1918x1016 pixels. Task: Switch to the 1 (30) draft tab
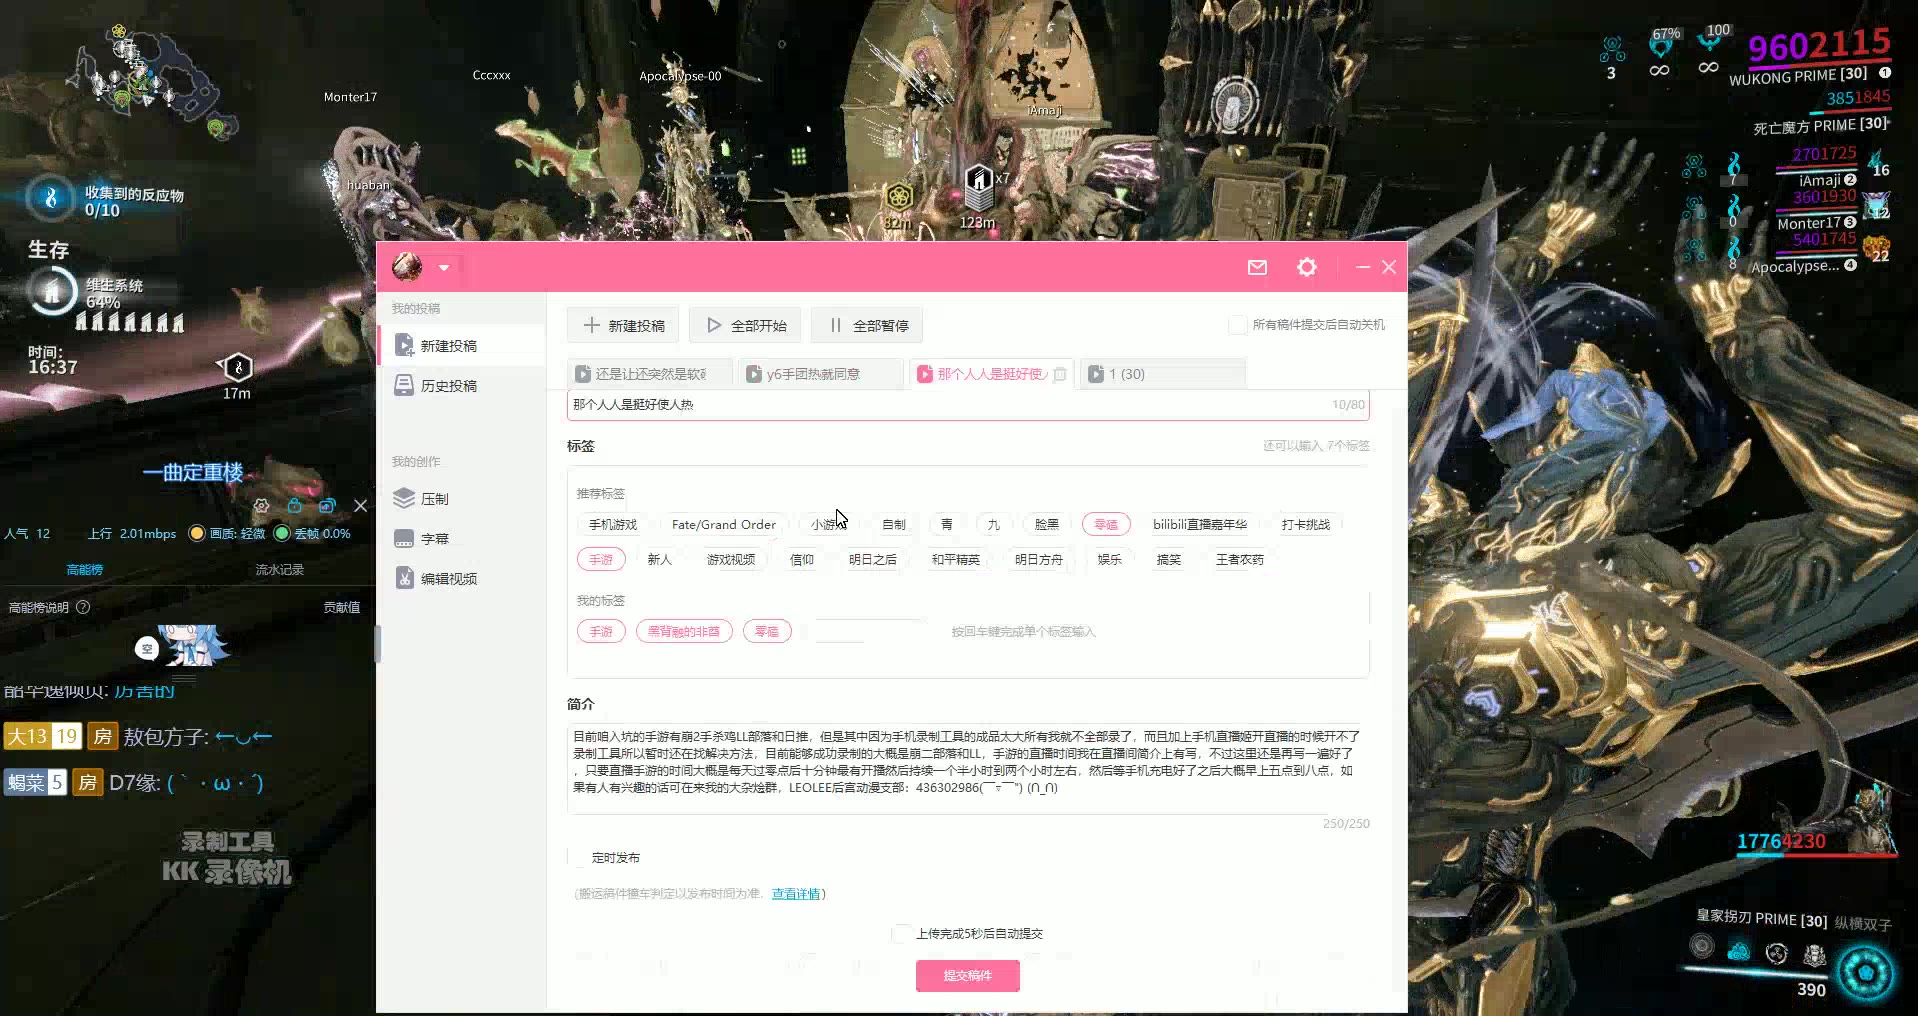pyautogui.click(x=1163, y=374)
